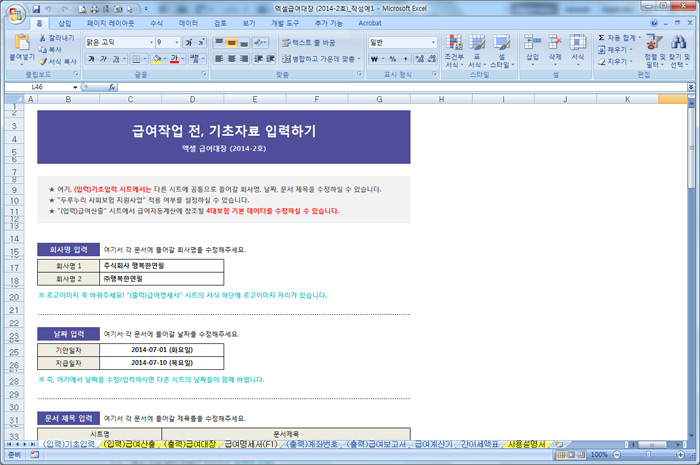Toggle text wrap 텍스트 줄 바꿈
Viewport: 700px width, 465px height.
click(309, 42)
